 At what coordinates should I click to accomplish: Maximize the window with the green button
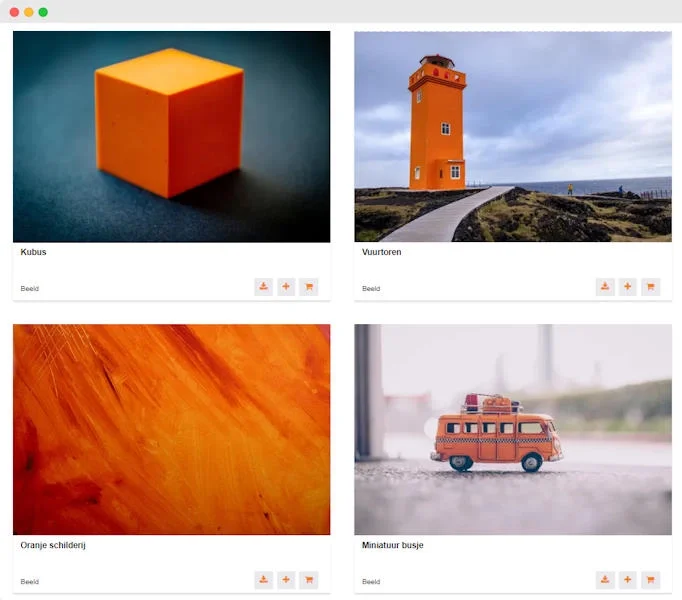pos(43,12)
